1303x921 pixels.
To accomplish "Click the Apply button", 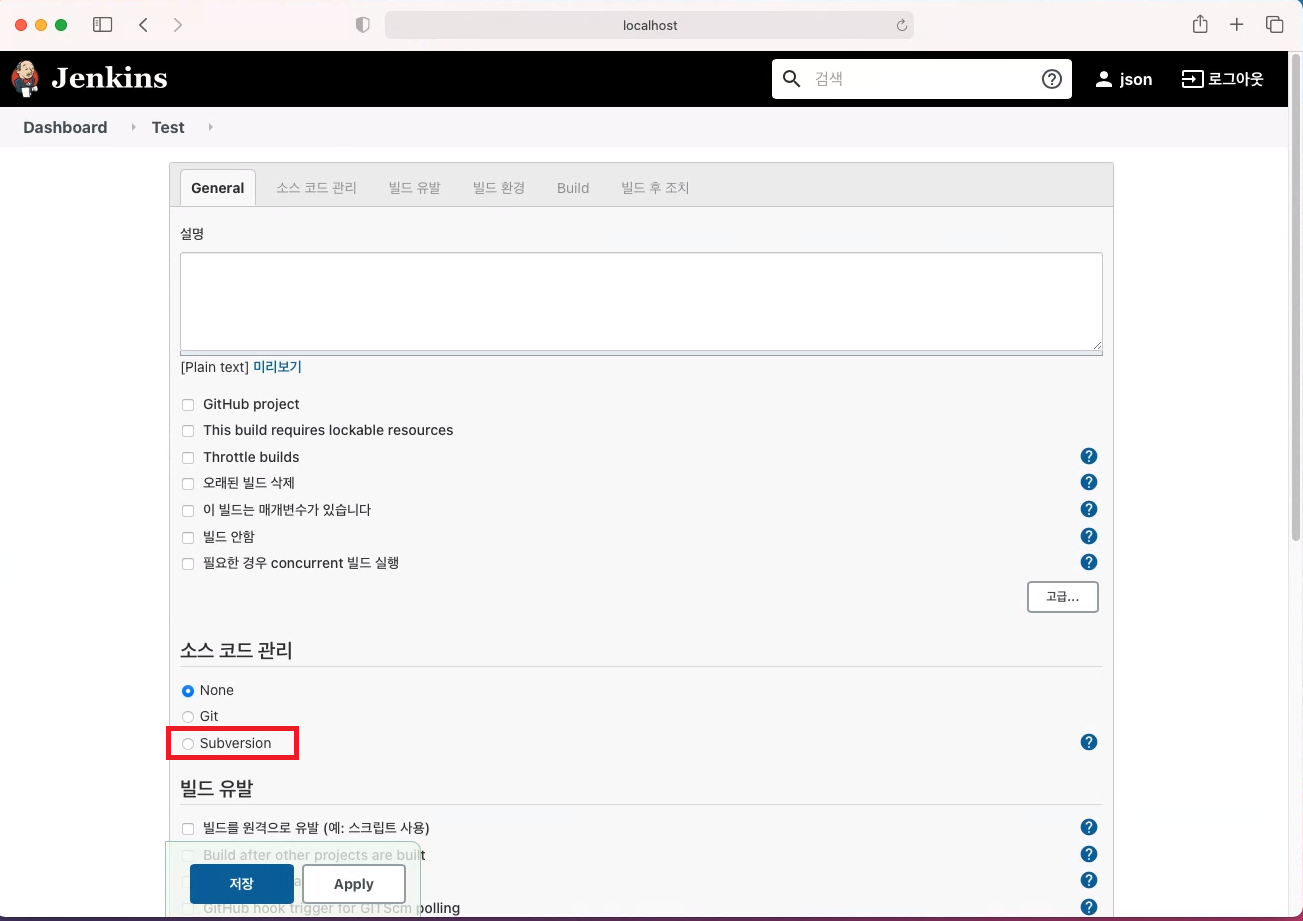I will (354, 884).
